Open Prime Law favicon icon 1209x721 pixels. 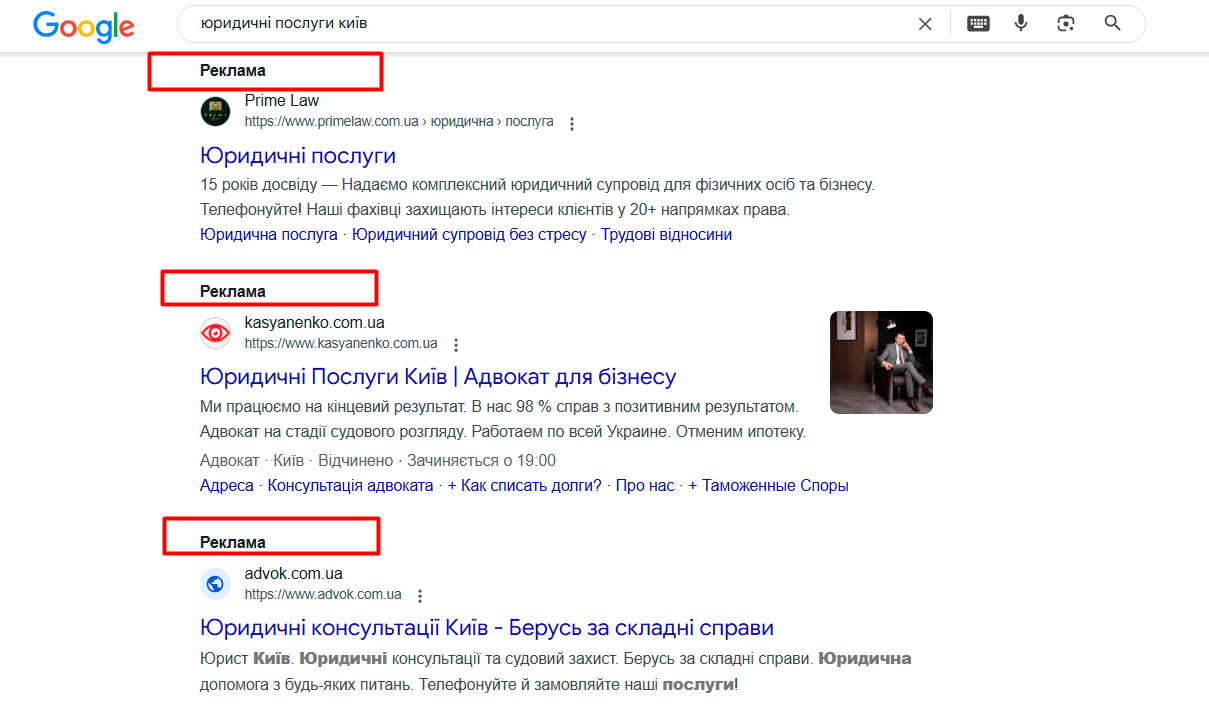tap(215, 111)
